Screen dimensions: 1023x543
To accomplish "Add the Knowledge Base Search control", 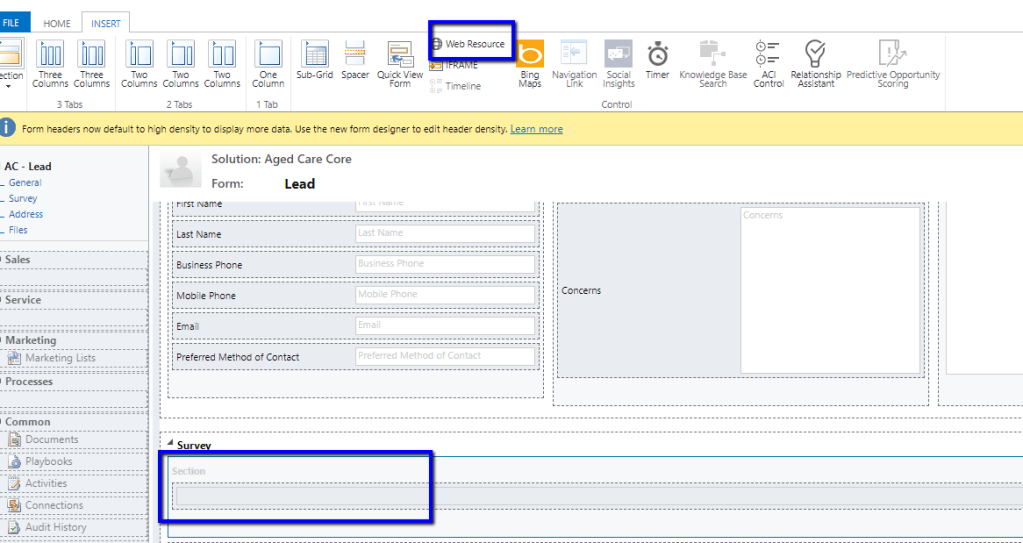I will point(712,64).
